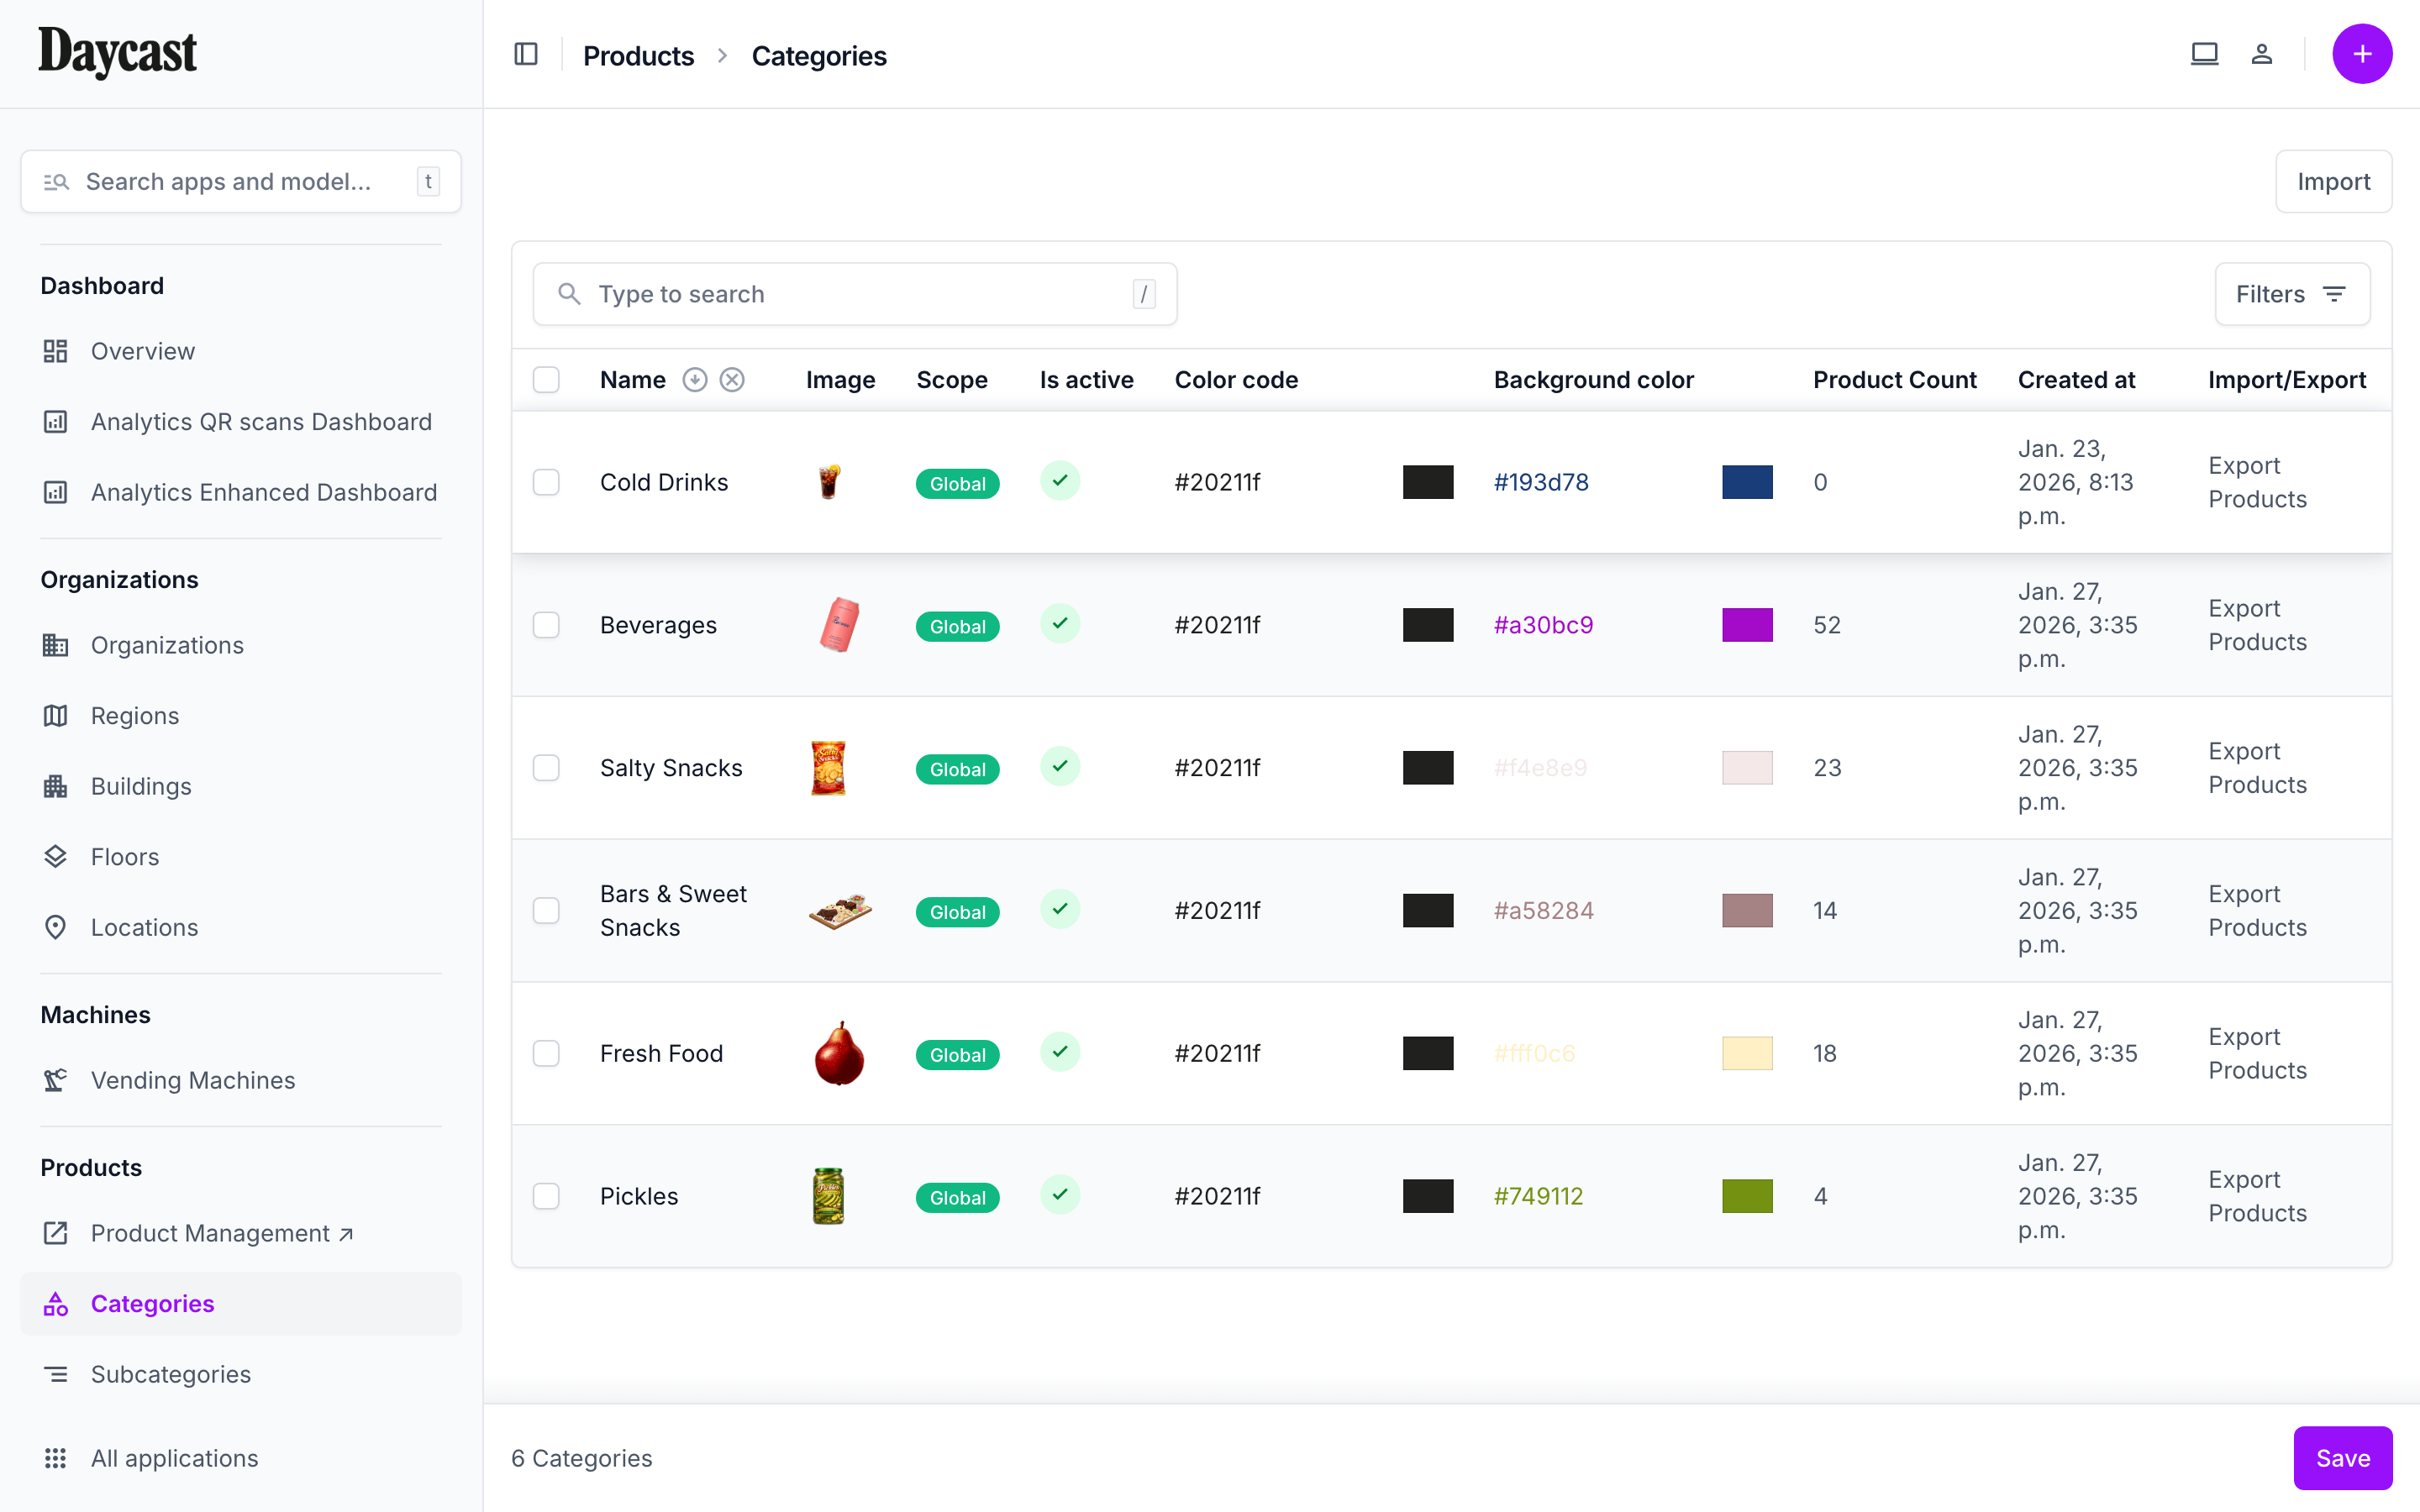This screenshot has width=2420, height=1512.
Task: Collapse the sidebar with the panel icon
Action: [526, 55]
